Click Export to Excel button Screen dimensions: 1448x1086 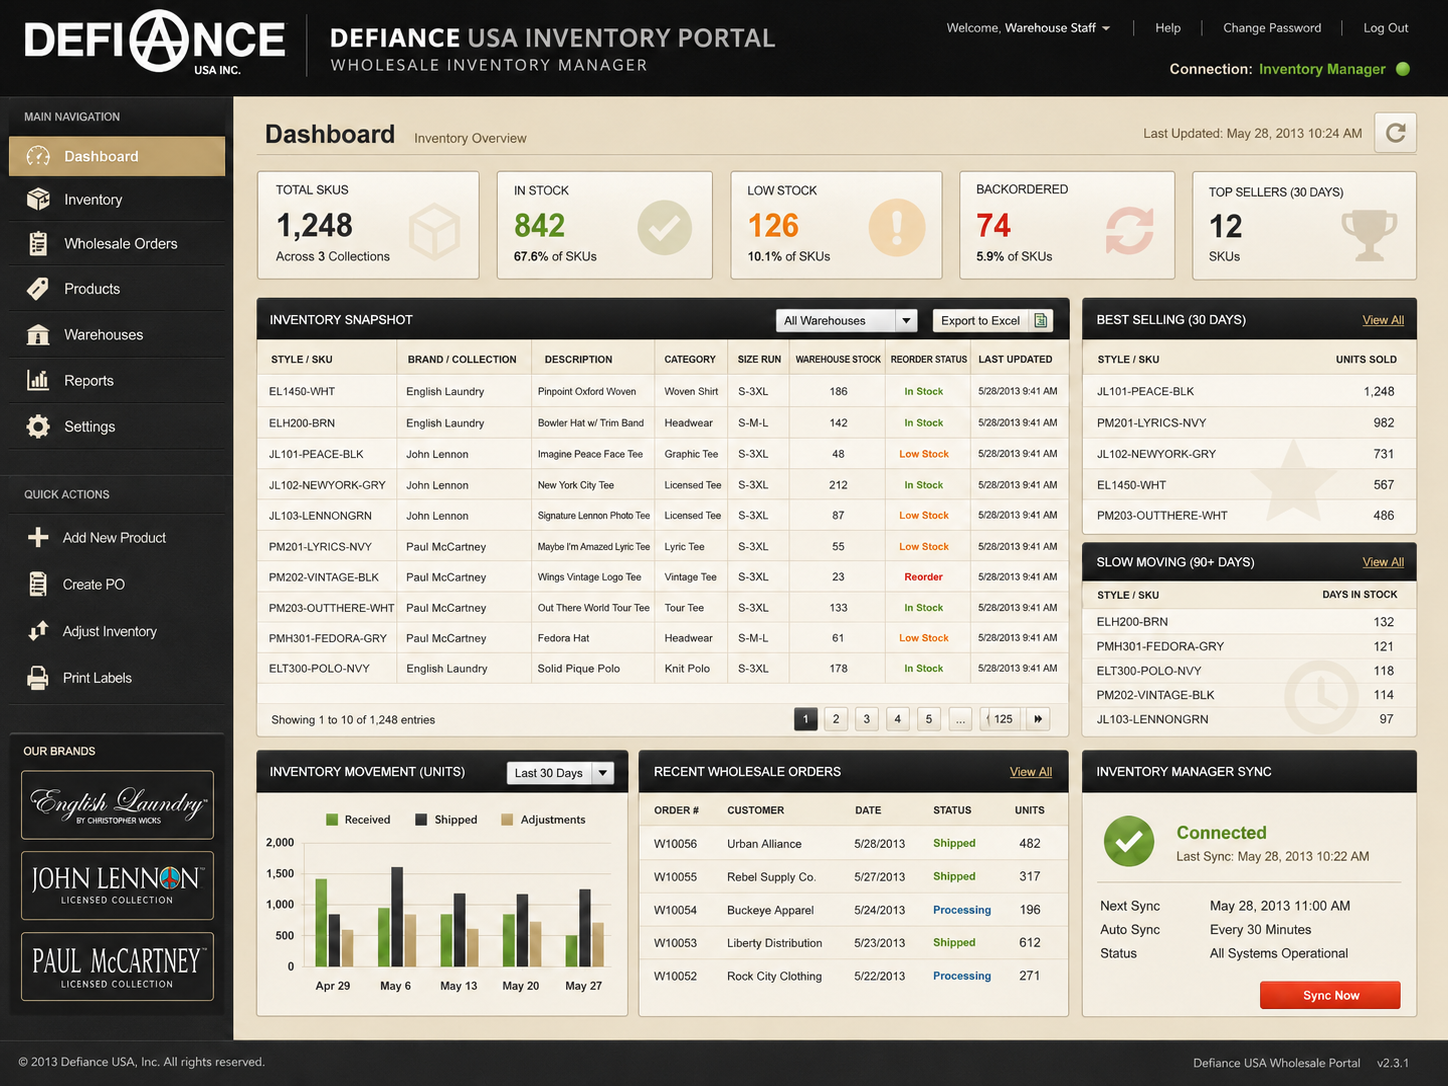993,320
